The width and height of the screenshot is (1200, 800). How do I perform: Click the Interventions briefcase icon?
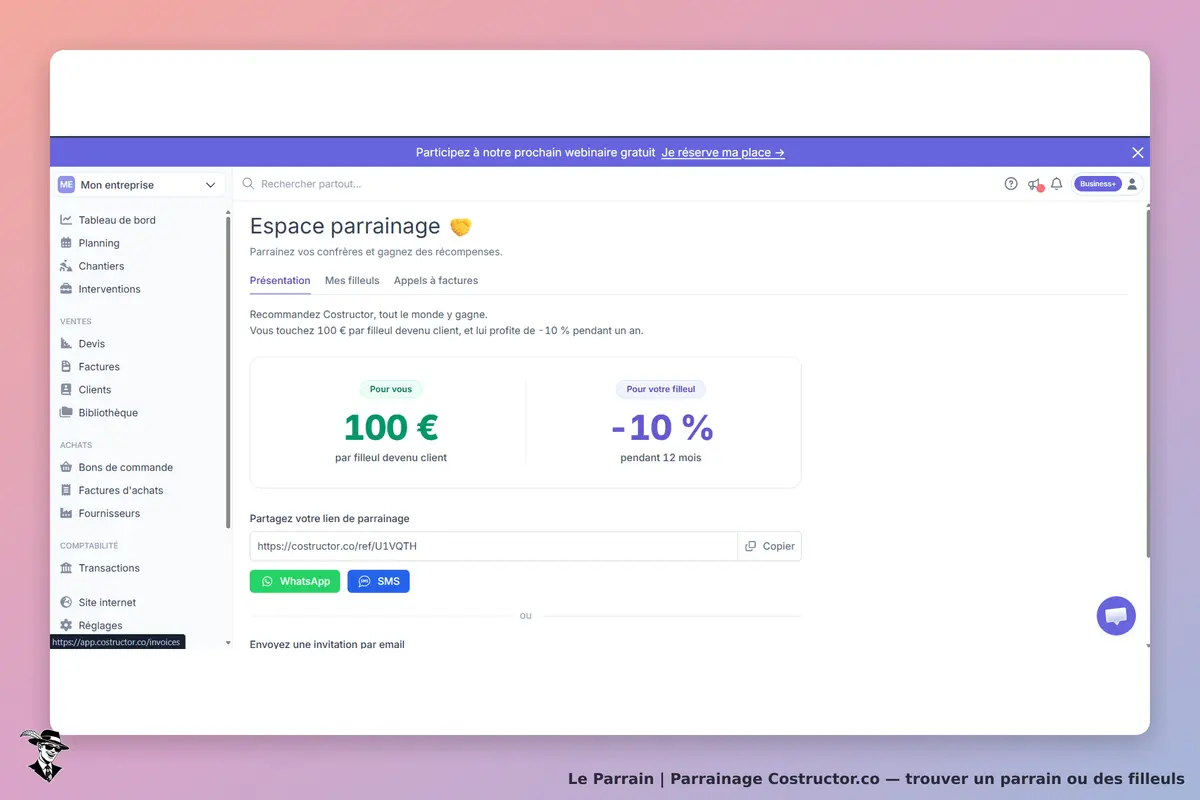[66, 289]
